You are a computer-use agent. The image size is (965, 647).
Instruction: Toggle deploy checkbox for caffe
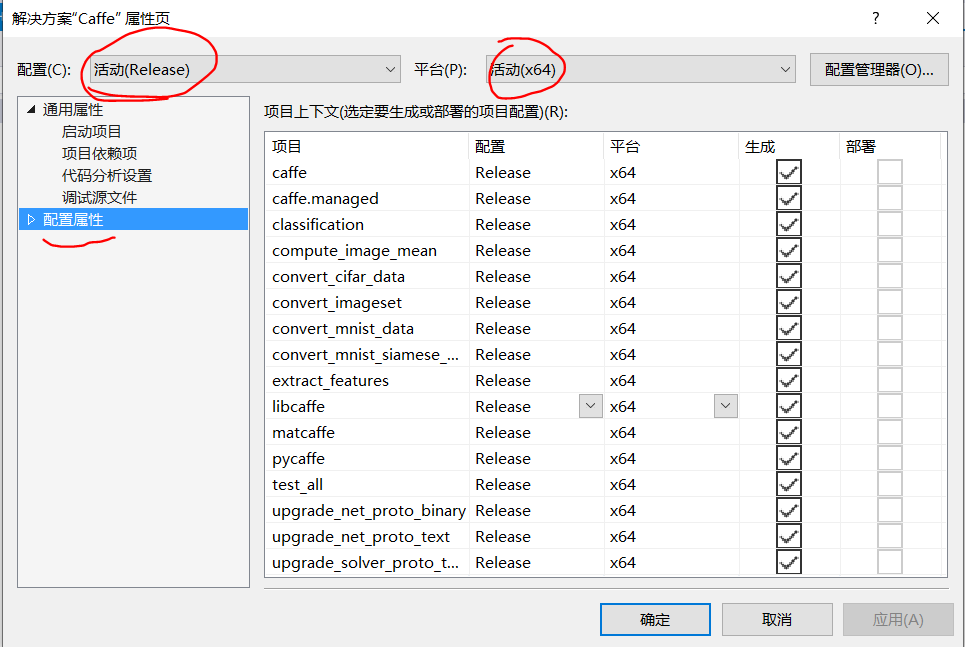890,172
